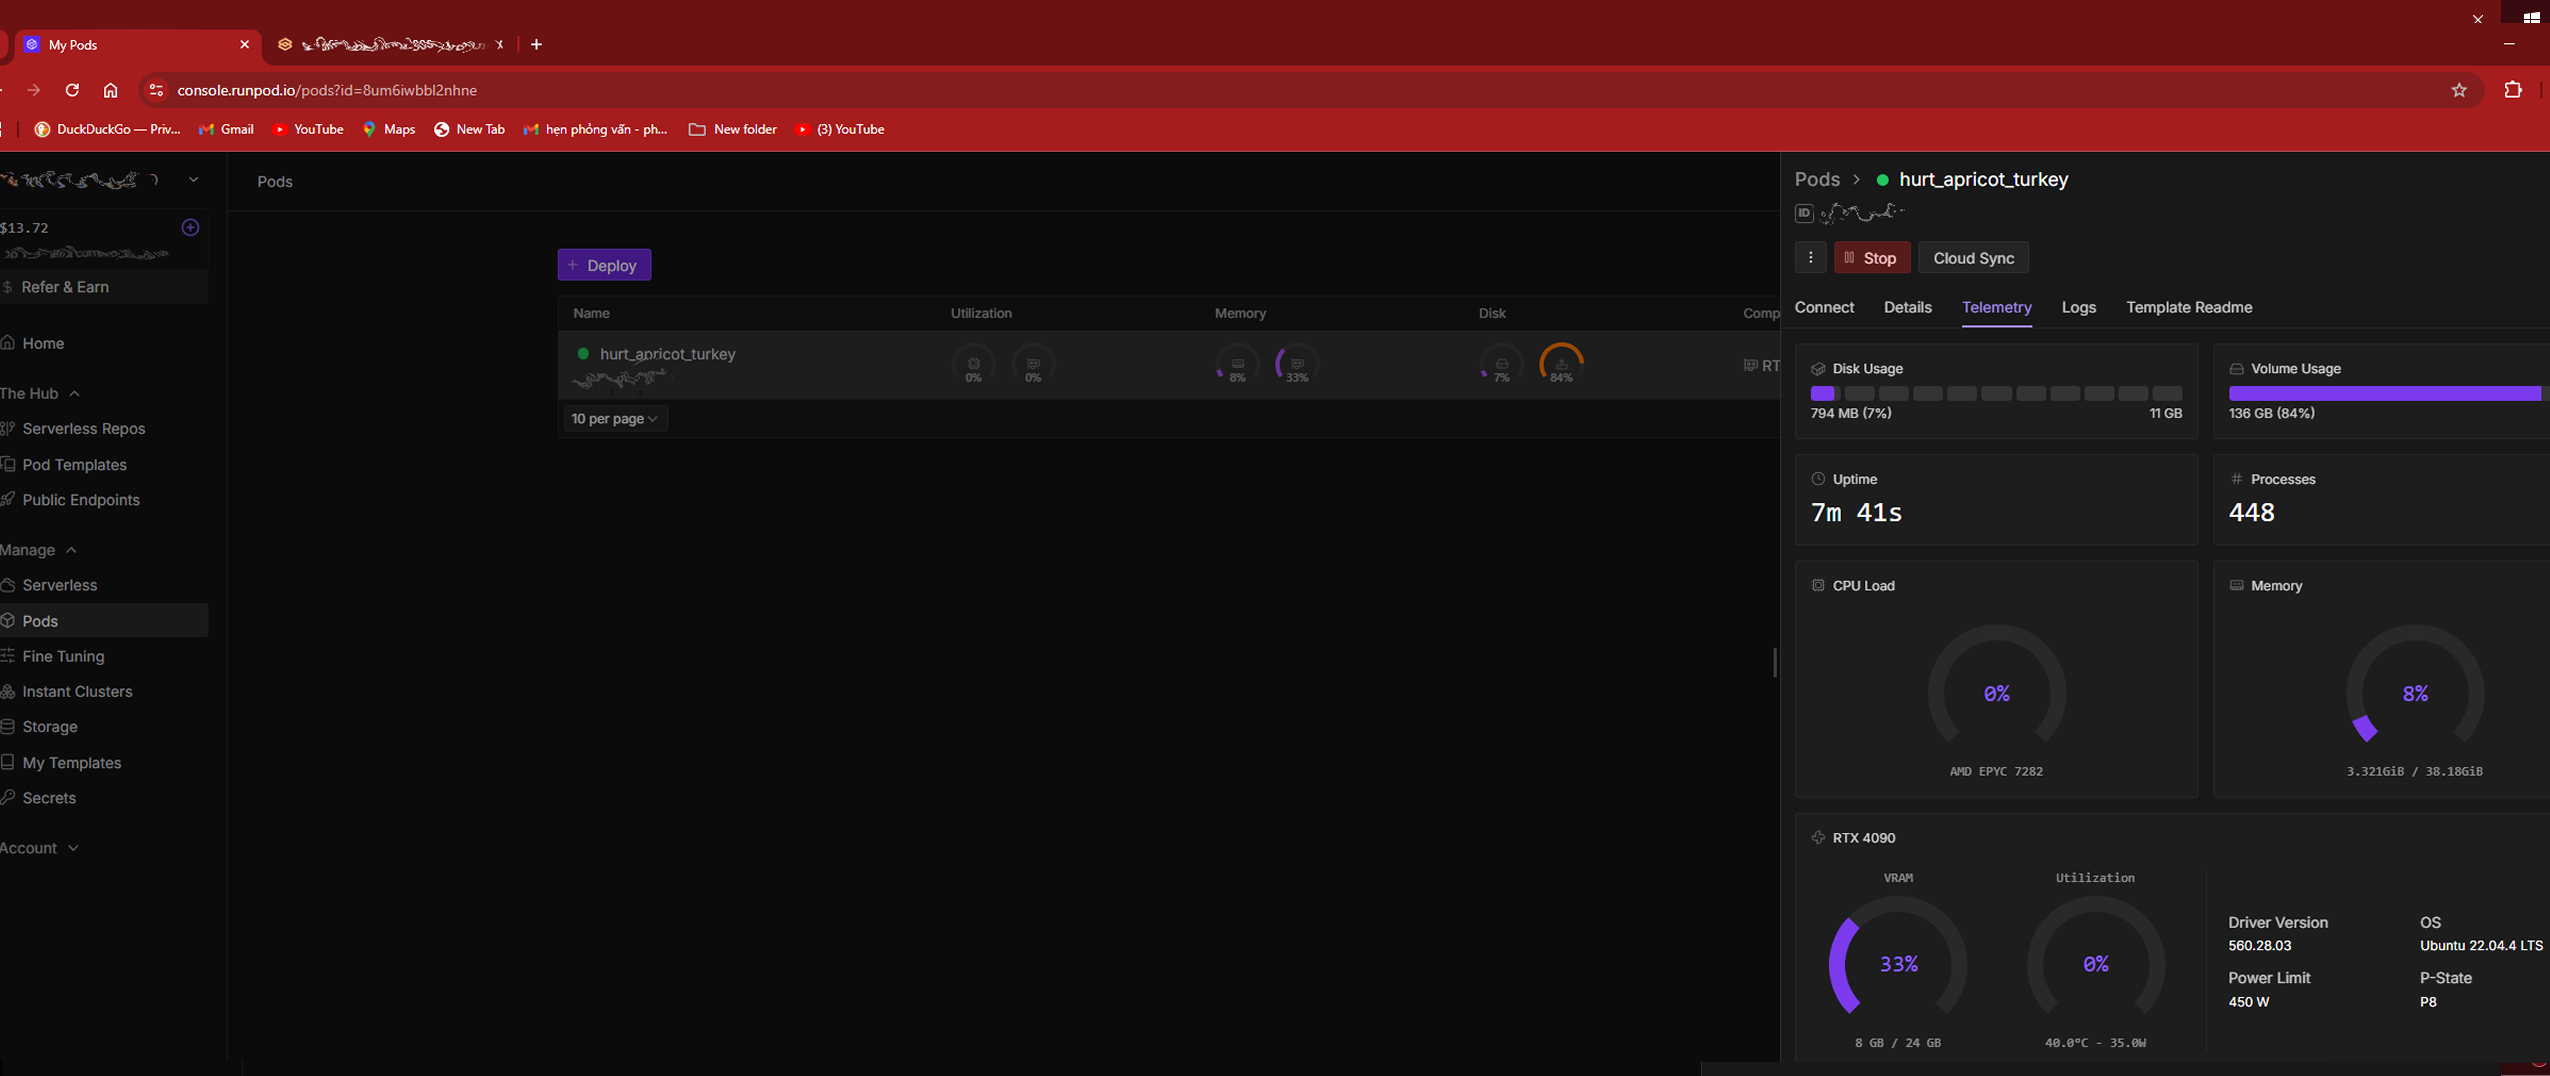Go forward in browser history
This screenshot has height=1076, width=2550.
(34, 90)
